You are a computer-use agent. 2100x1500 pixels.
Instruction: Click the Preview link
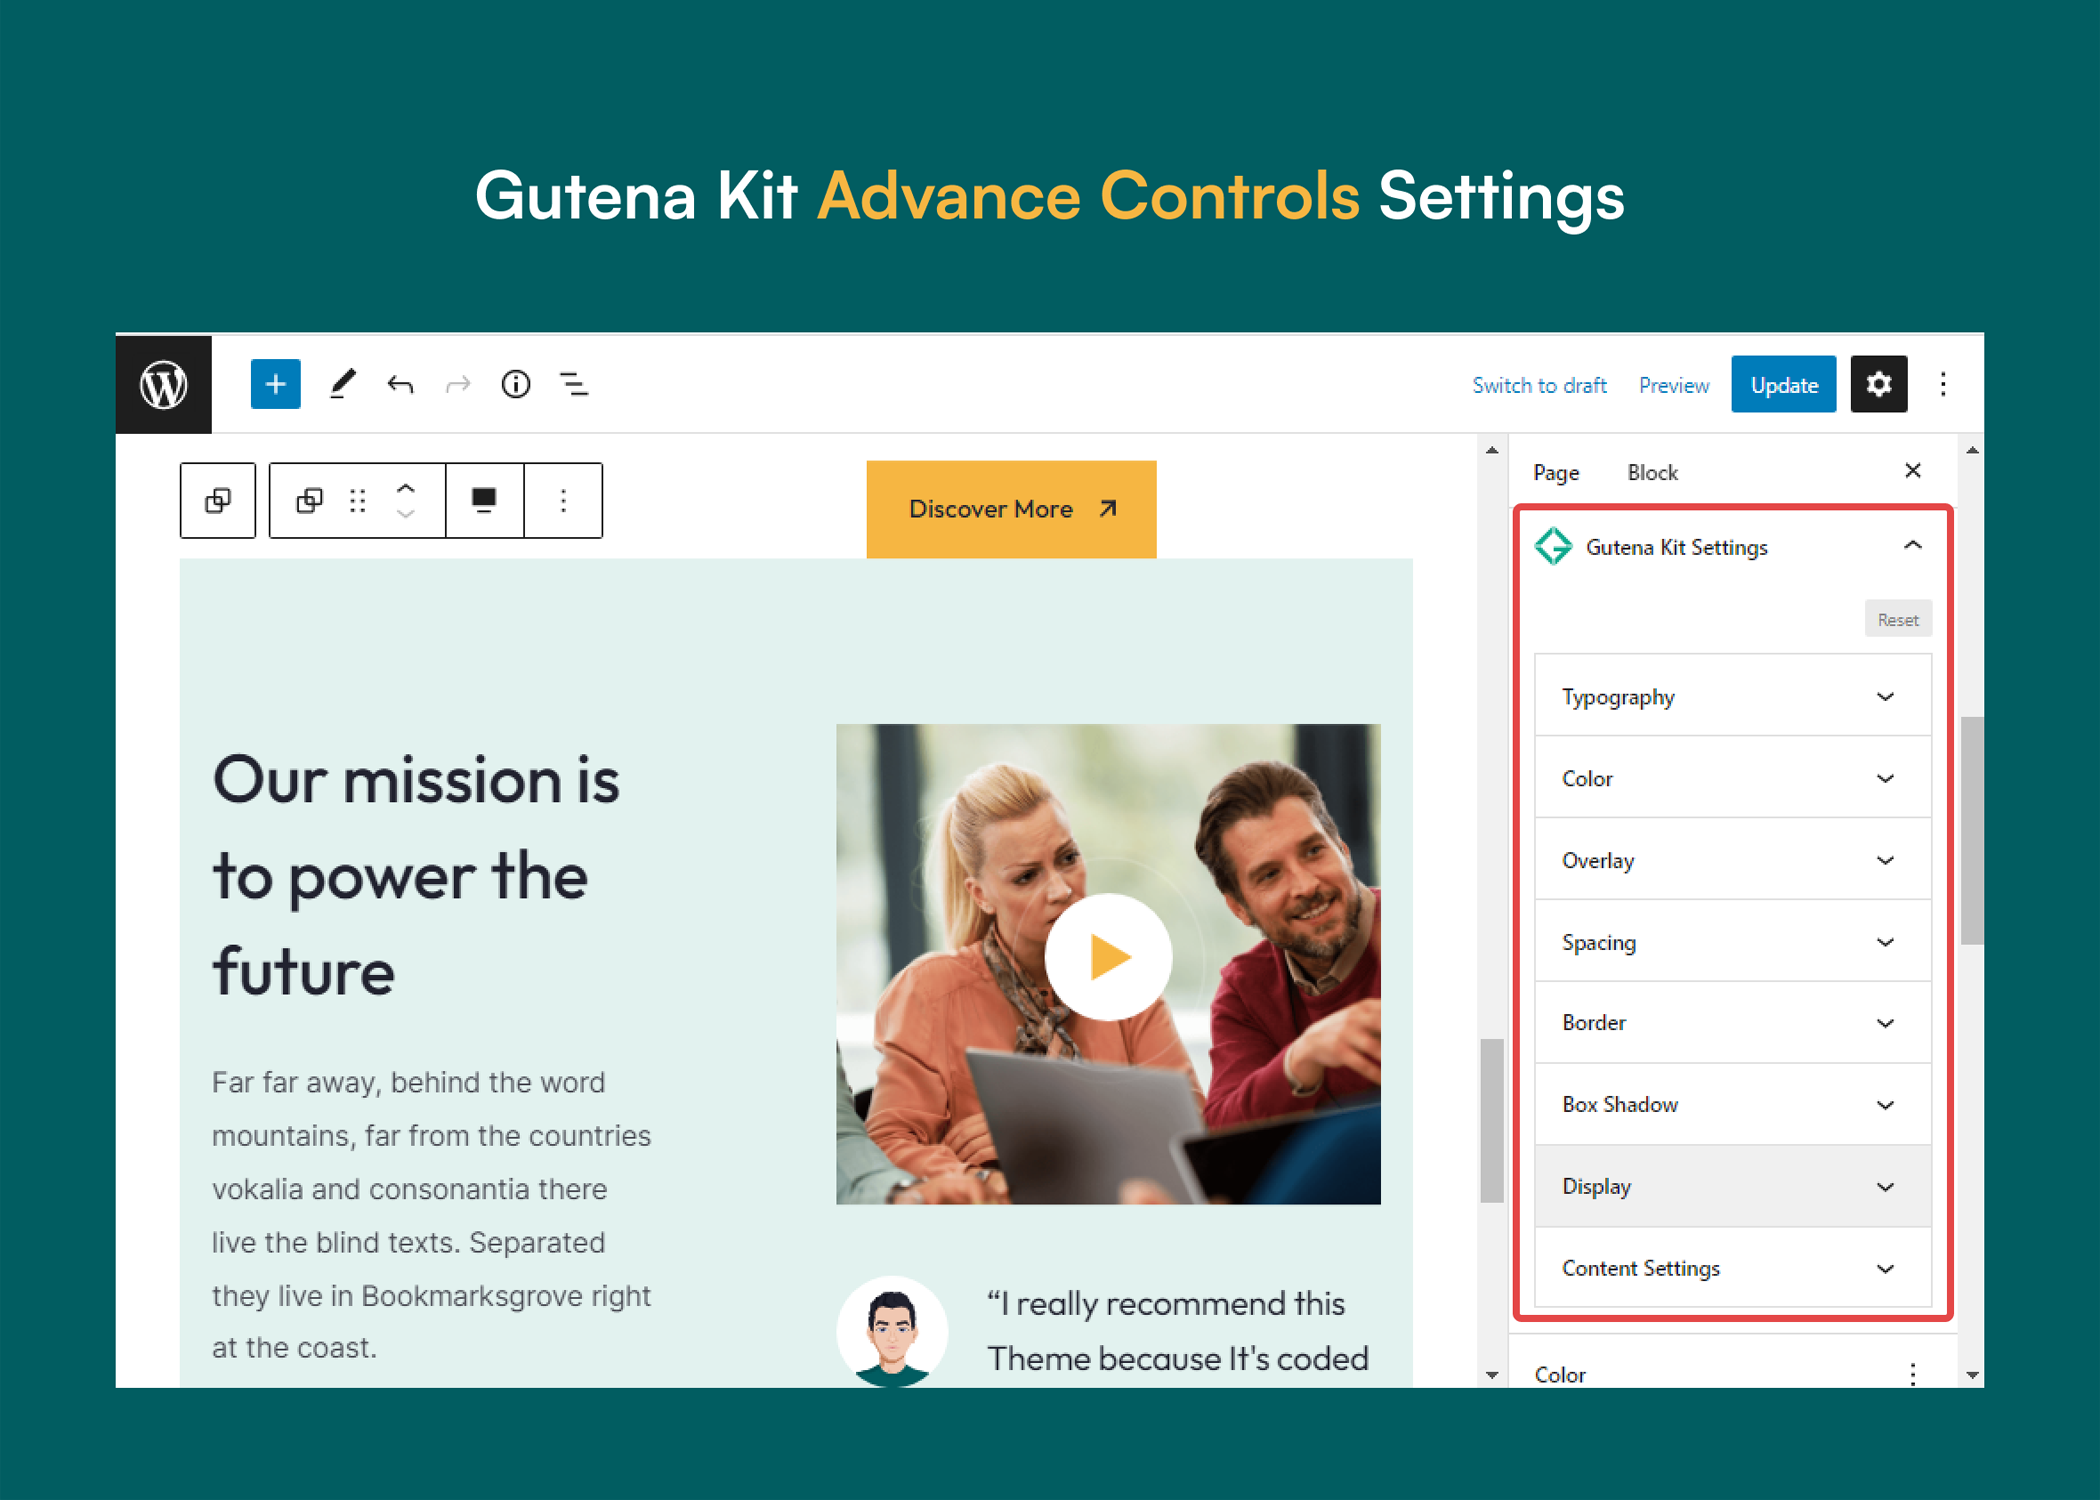pos(1673,385)
